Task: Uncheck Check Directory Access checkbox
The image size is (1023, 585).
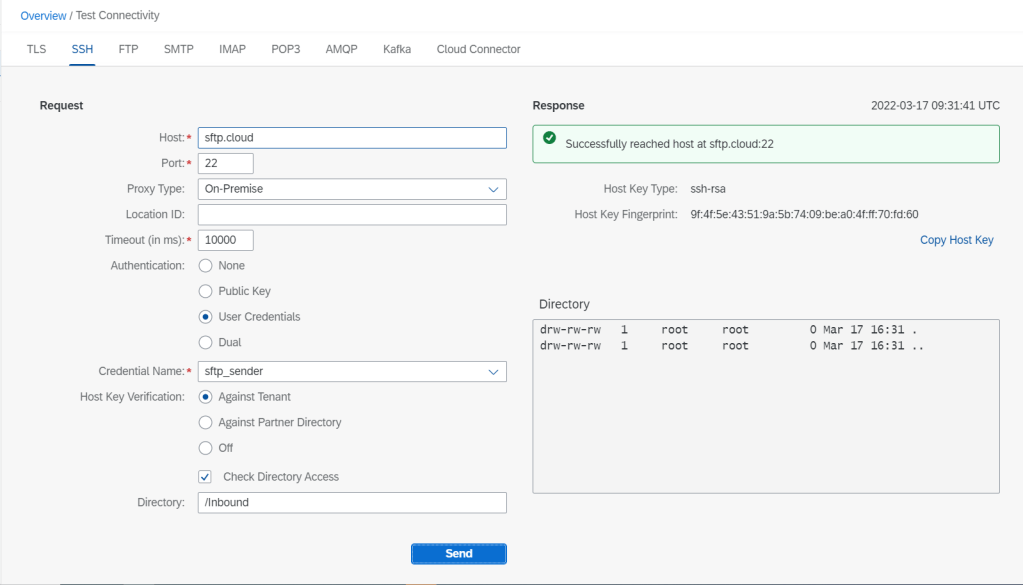Action: click(x=205, y=477)
